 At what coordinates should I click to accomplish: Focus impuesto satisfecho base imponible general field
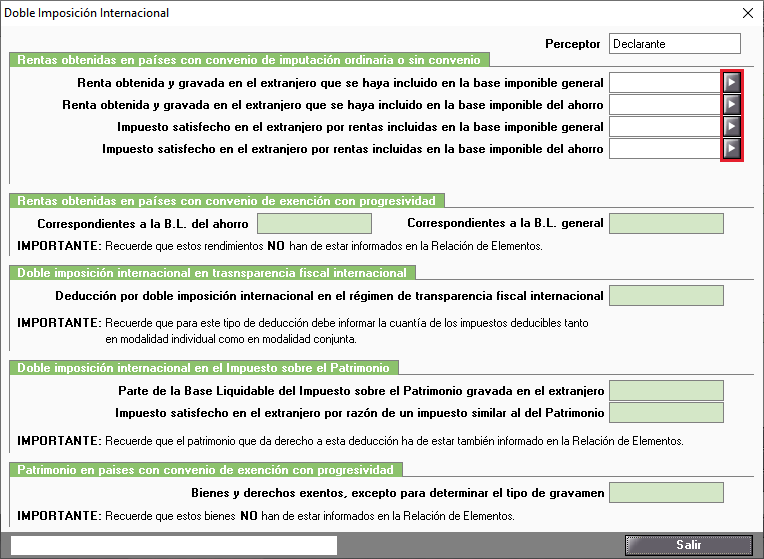click(x=666, y=127)
